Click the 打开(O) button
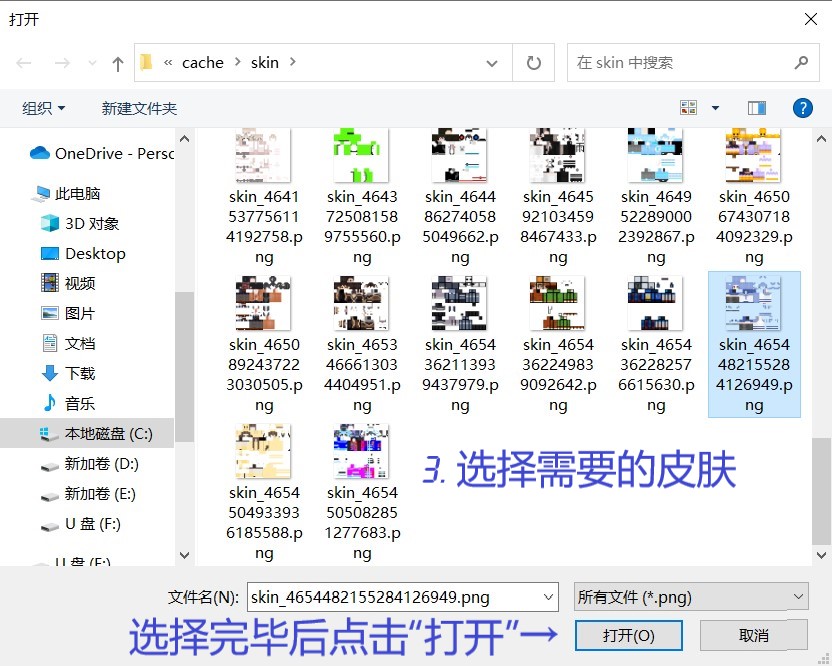This screenshot has height=666, width=832. (x=629, y=635)
